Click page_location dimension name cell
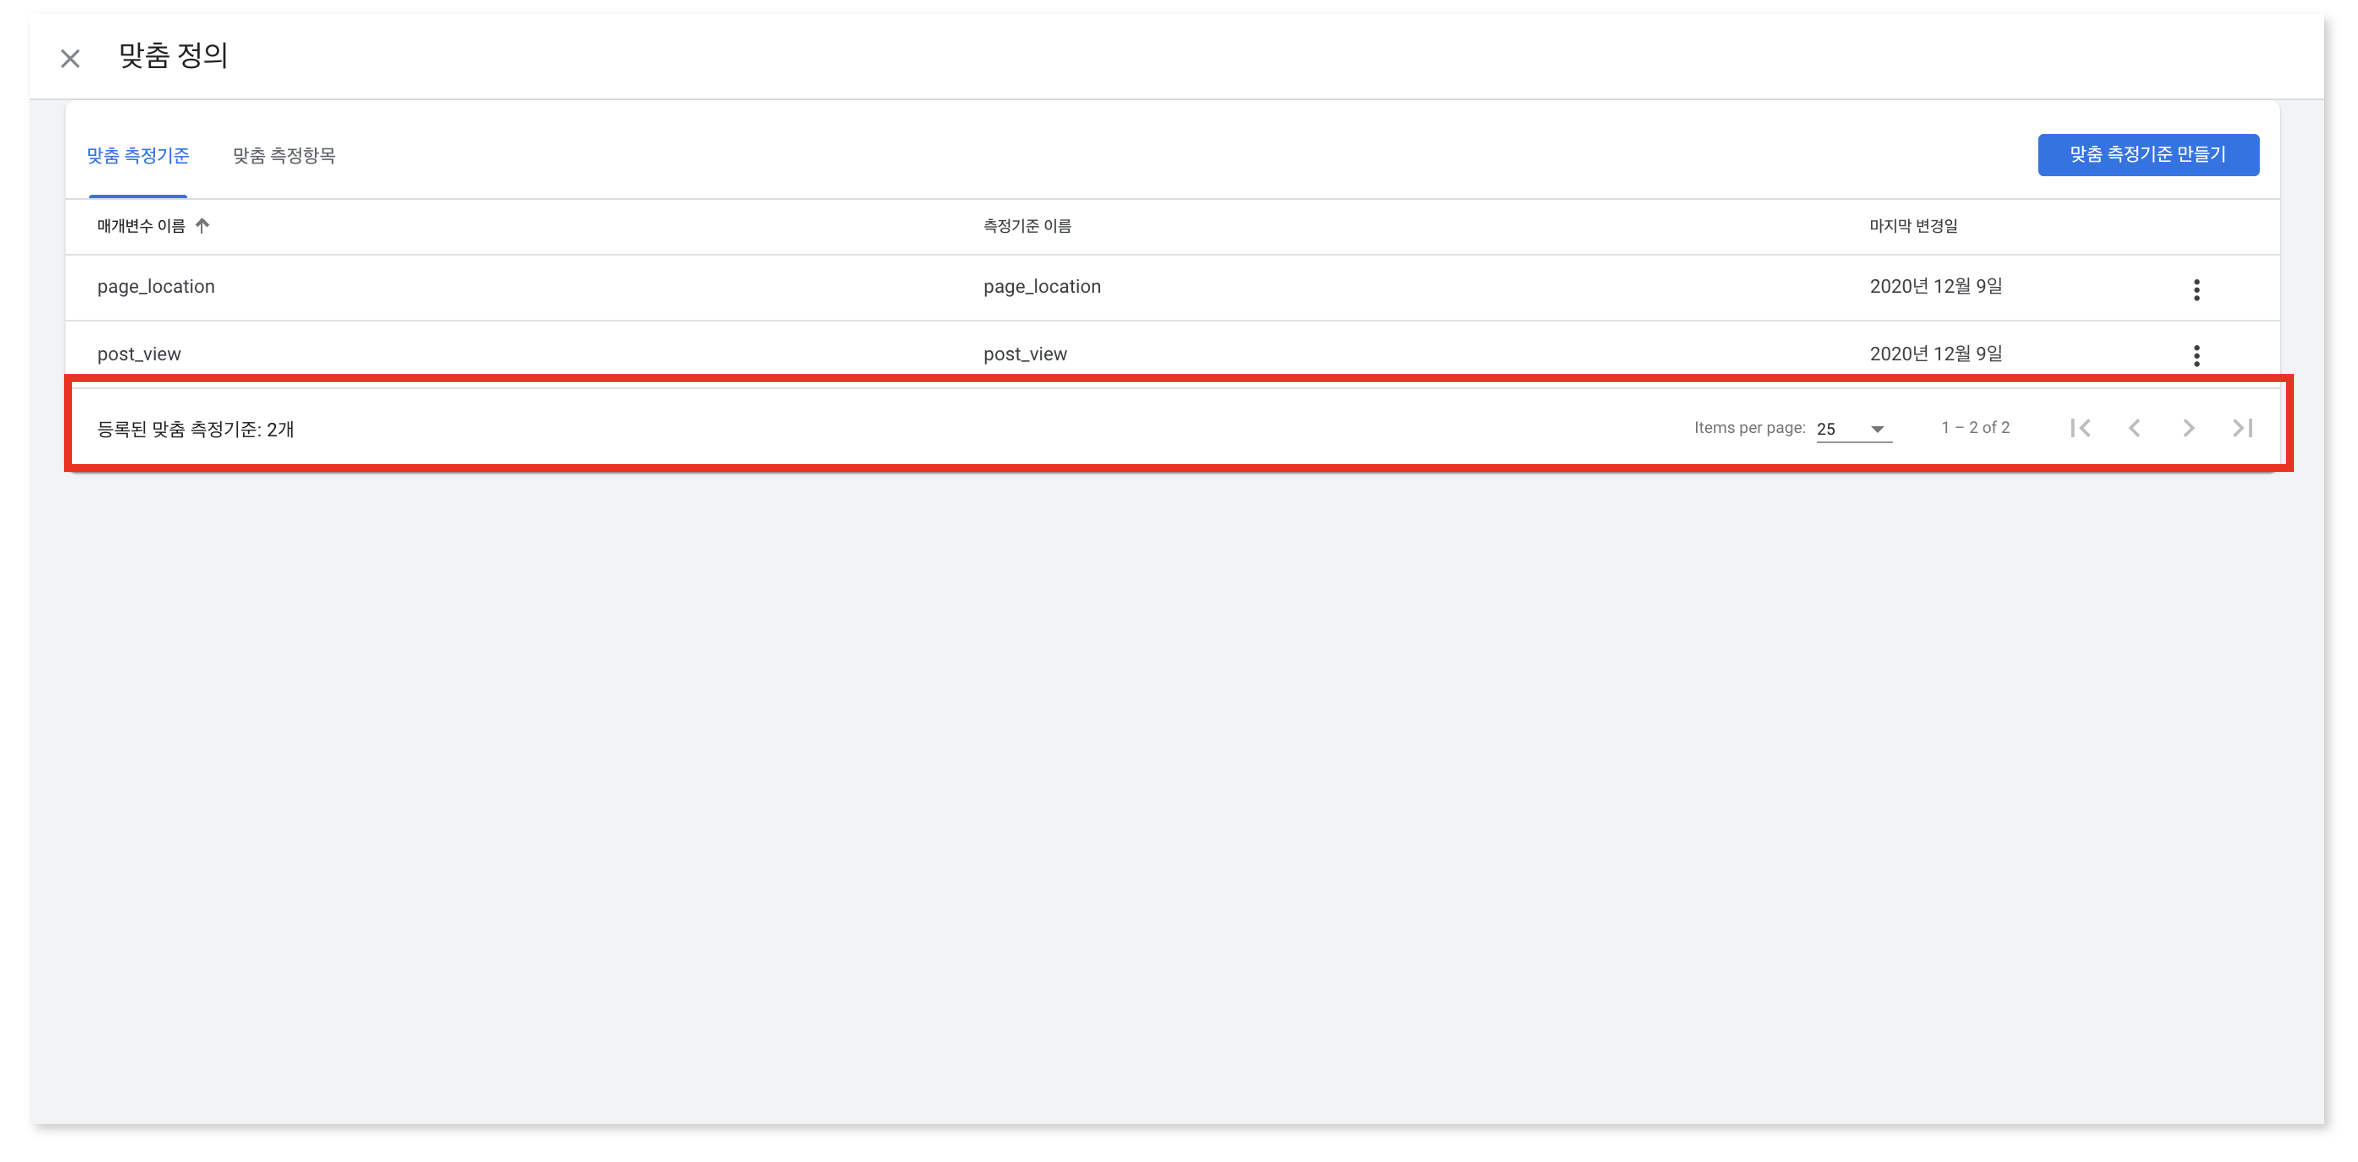 point(1042,287)
